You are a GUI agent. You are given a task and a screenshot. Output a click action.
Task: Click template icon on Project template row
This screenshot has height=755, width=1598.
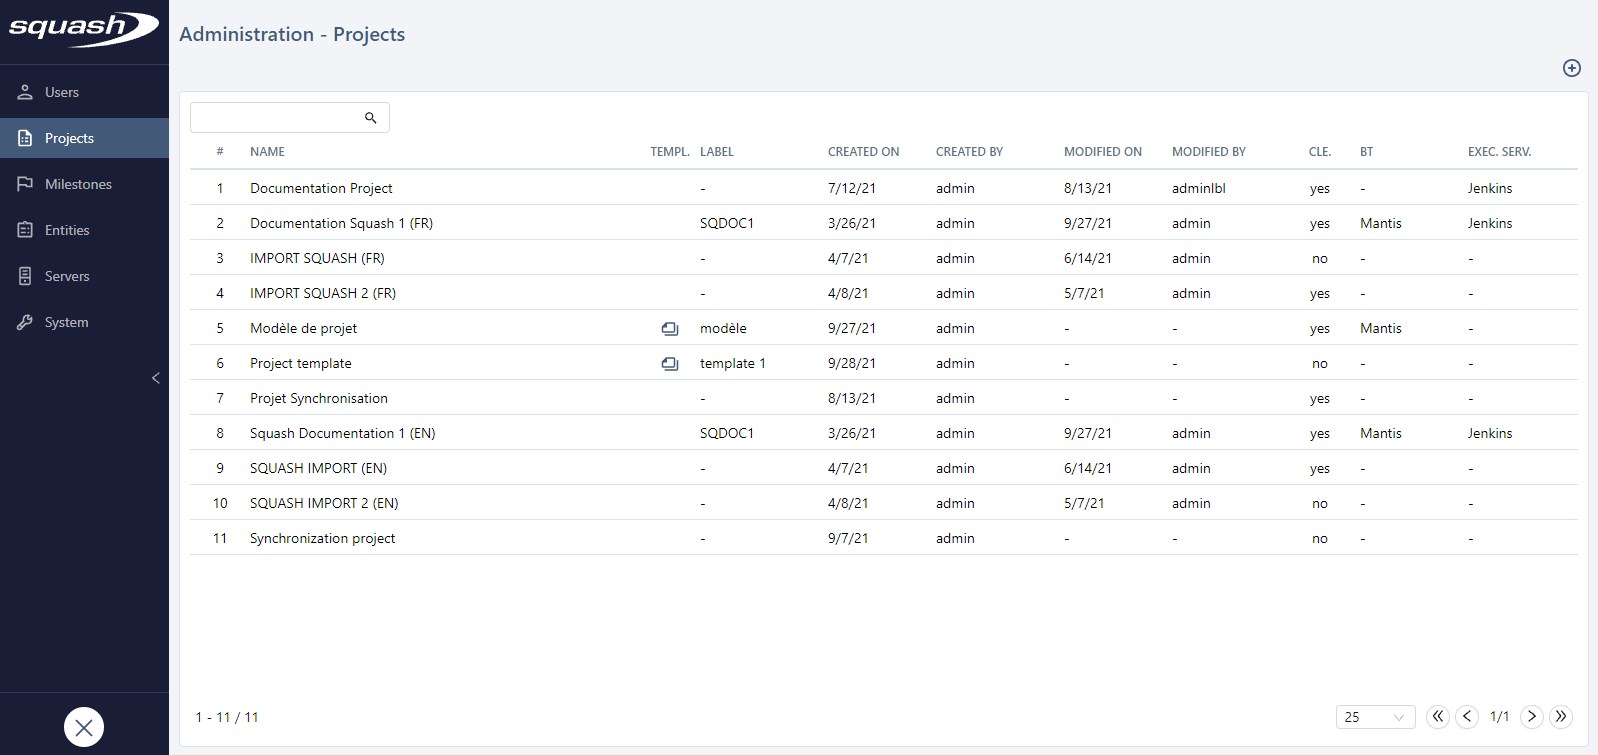point(670,363)
